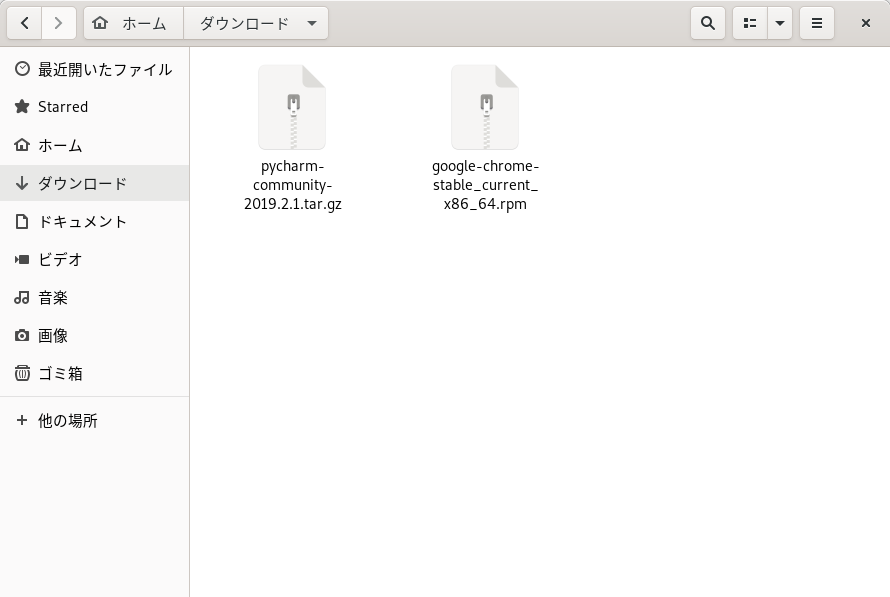Click the ゴミ箱 trash icon
890x597 pixels.
pos(22,373)
